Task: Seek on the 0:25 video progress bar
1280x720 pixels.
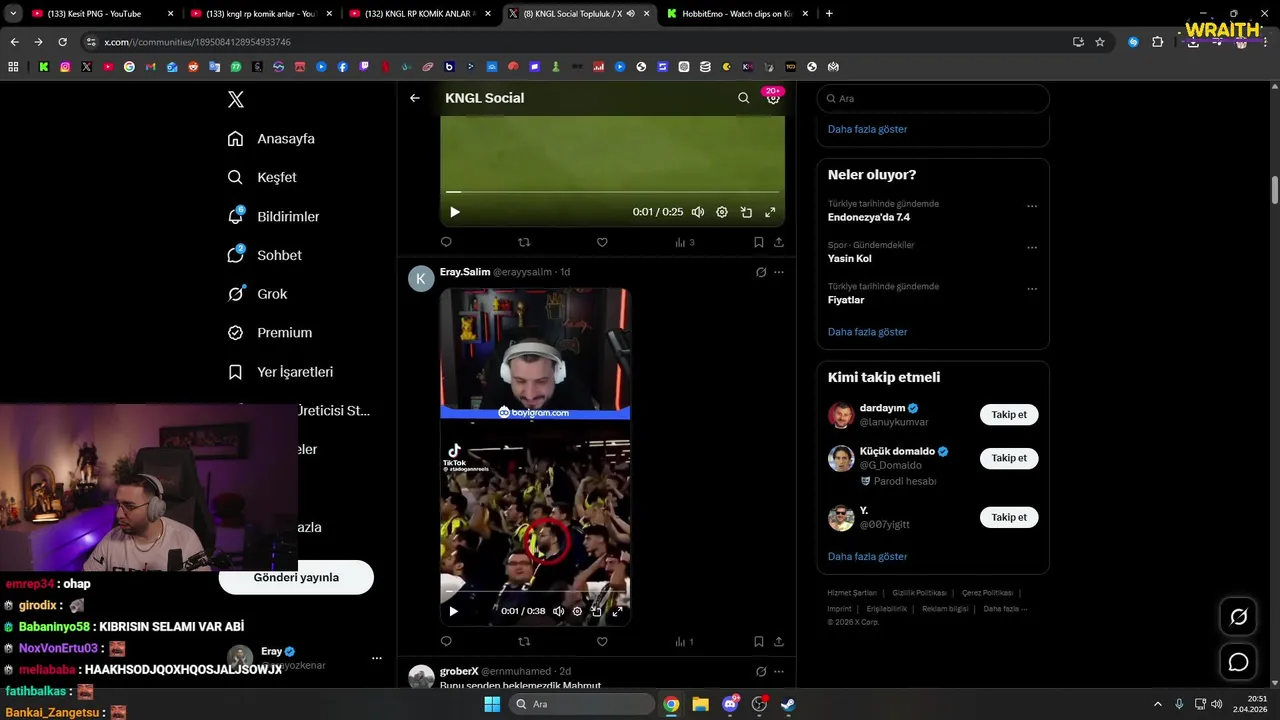Action: pos(612,191)
